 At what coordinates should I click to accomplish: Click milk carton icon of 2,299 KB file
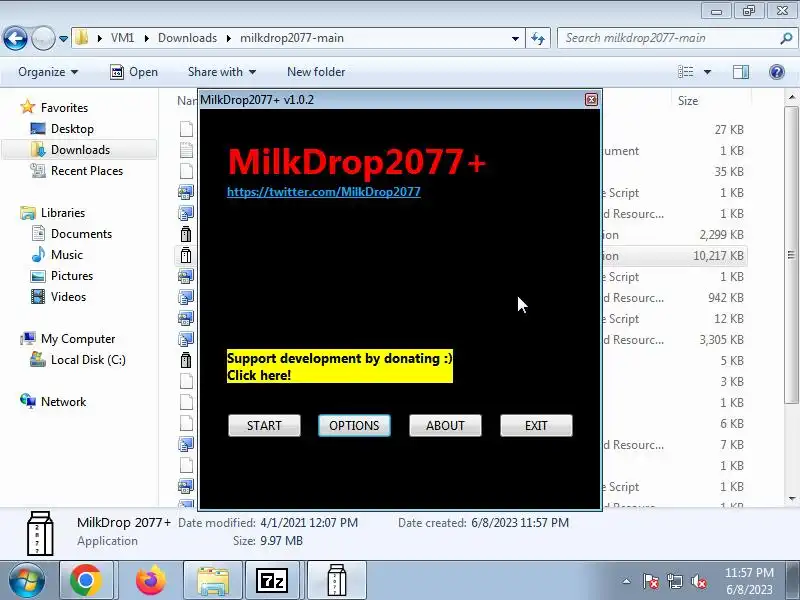(186, 234)
